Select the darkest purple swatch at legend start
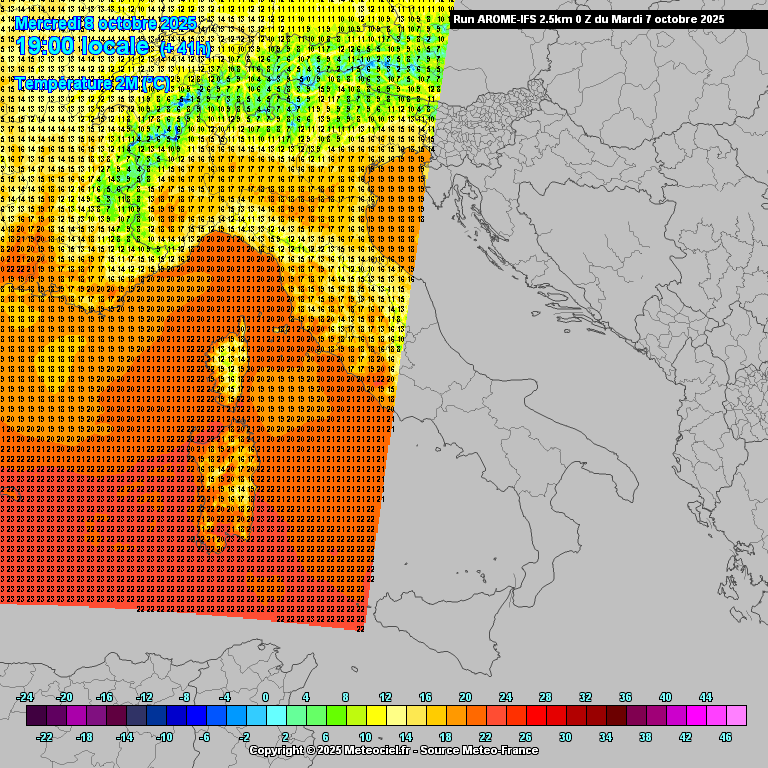This screenshot has height=768, width=768. pyautogui.click(x=36, y=715)
